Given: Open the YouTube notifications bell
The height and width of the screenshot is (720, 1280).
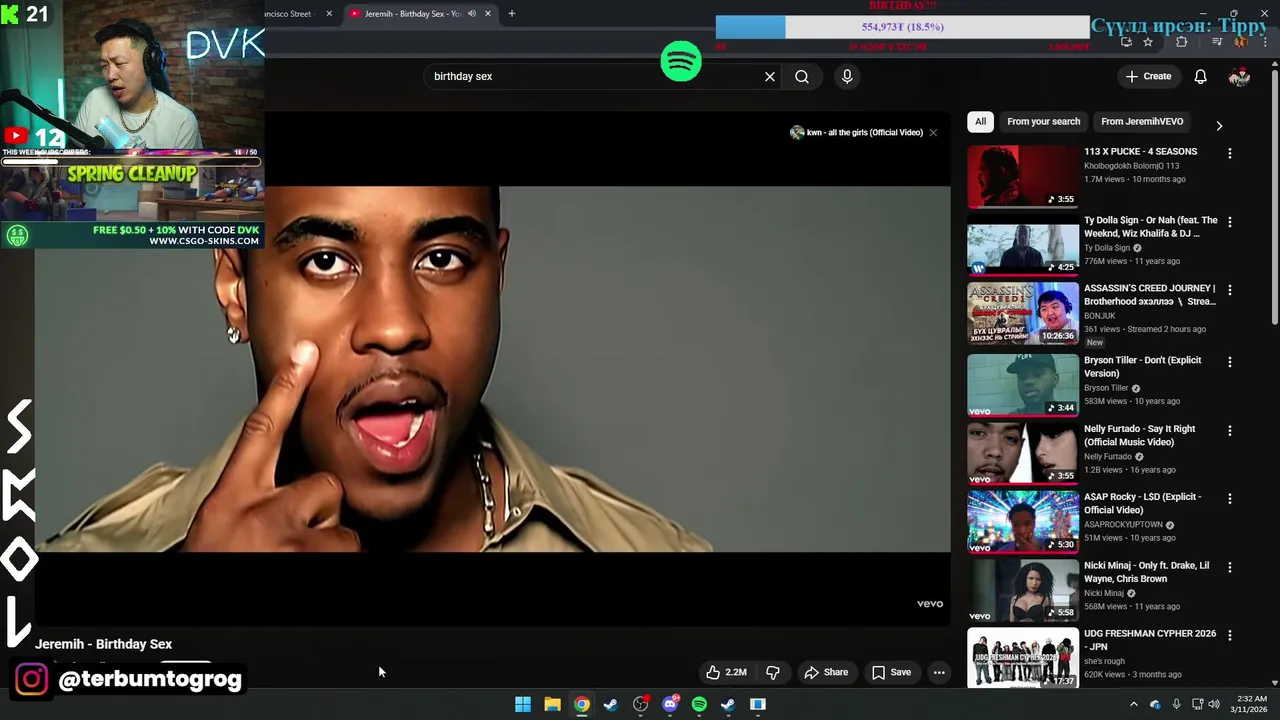Looking at the screenshot, I should click(1201, 76).
